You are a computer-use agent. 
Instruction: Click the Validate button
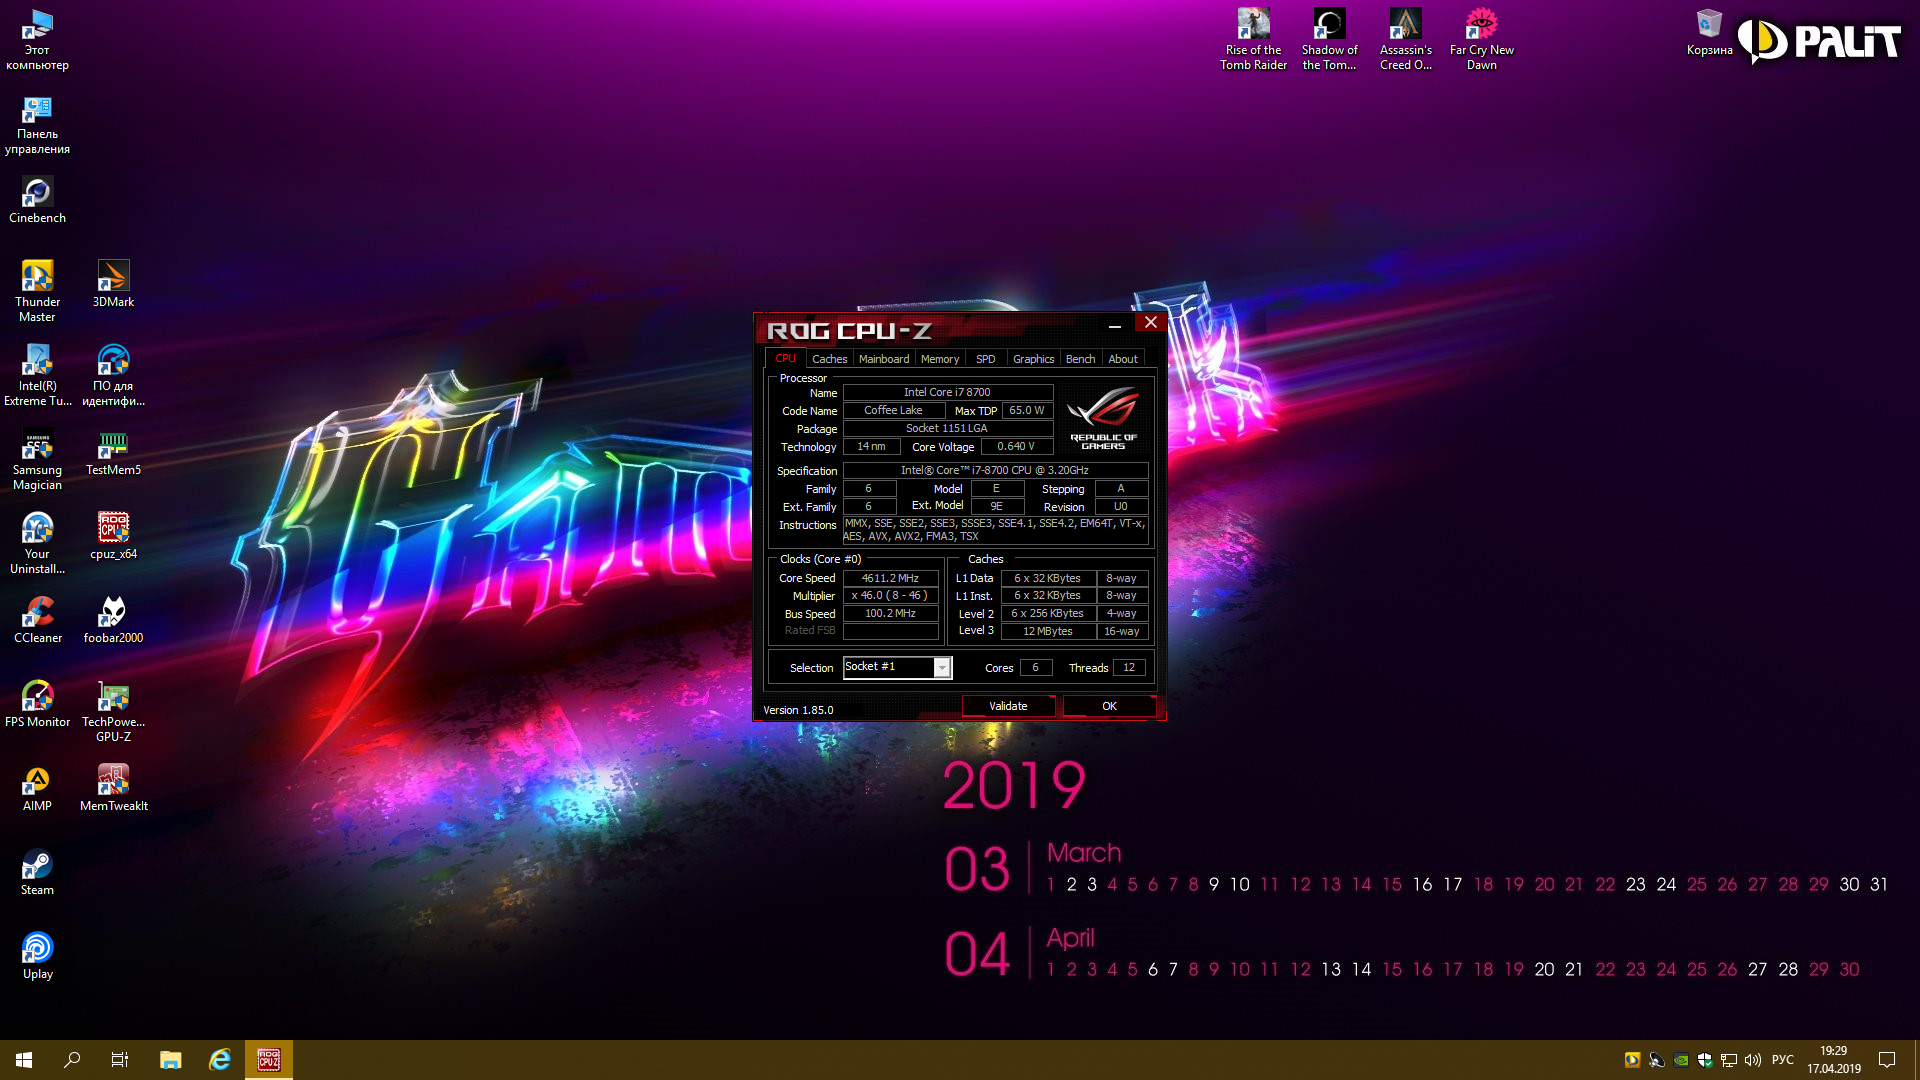(1008, 706)
